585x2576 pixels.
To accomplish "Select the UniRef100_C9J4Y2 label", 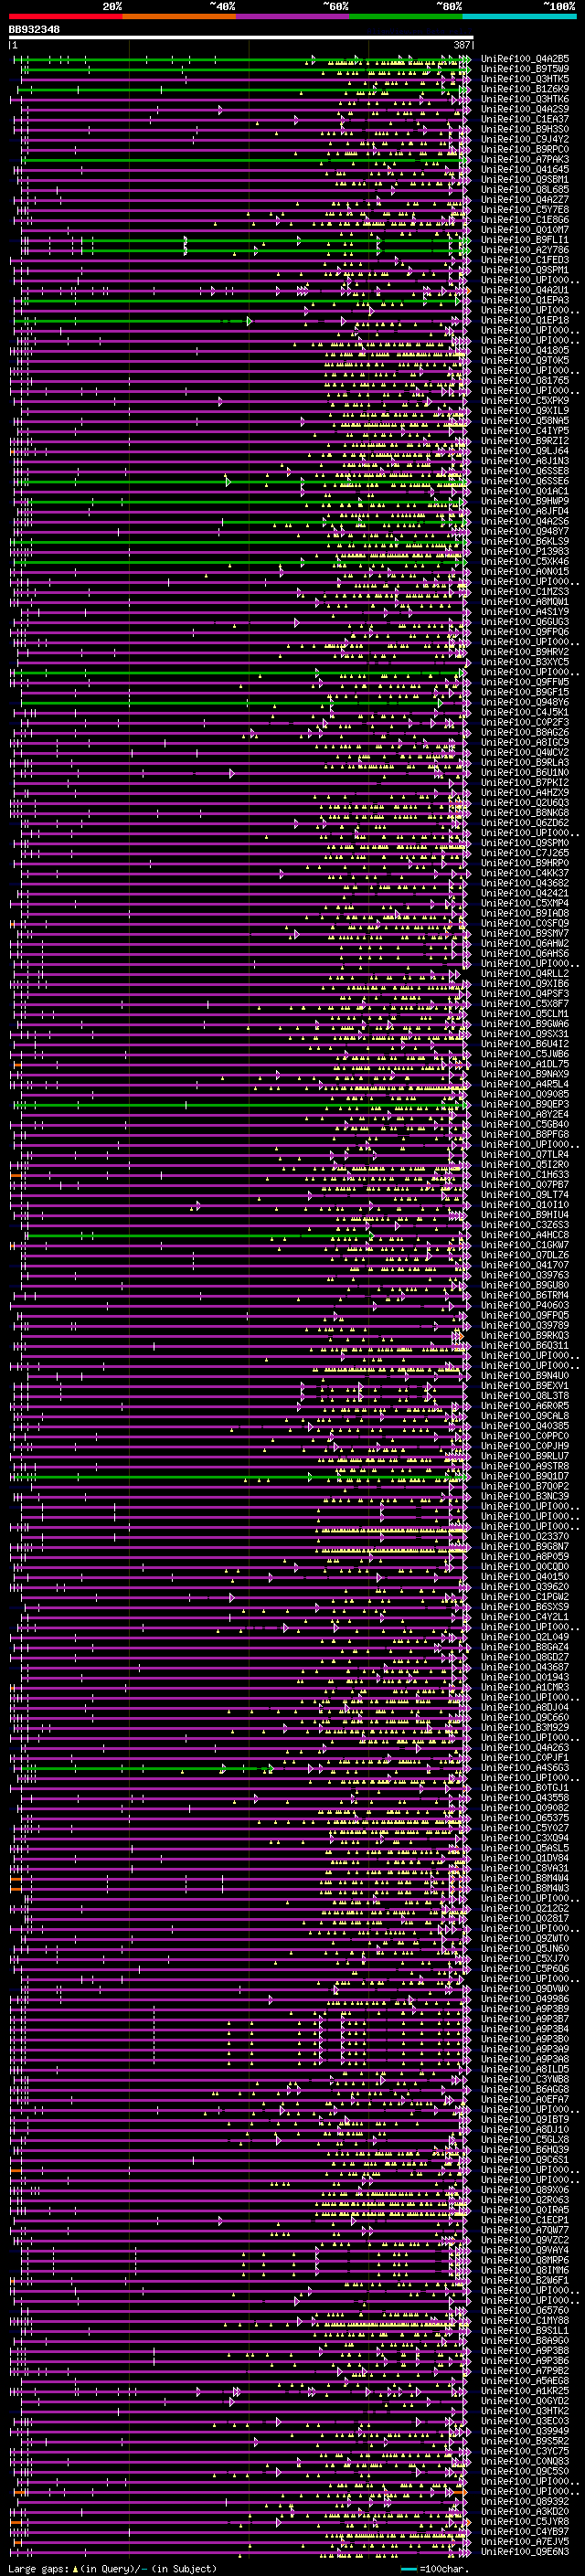I will (525, 139).
